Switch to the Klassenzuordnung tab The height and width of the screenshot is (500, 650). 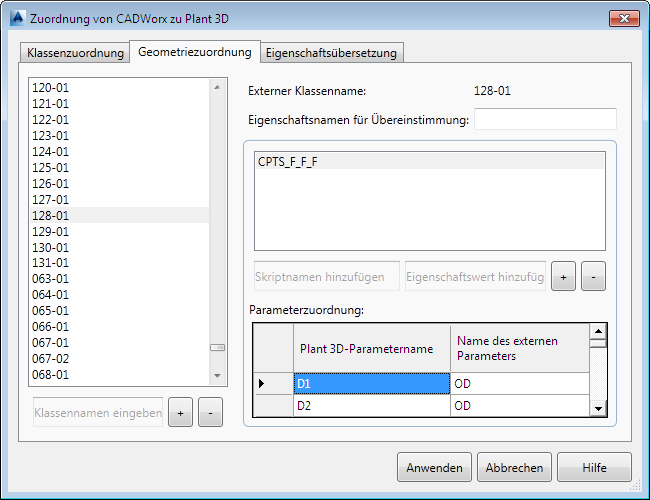(x=75, y=53)
